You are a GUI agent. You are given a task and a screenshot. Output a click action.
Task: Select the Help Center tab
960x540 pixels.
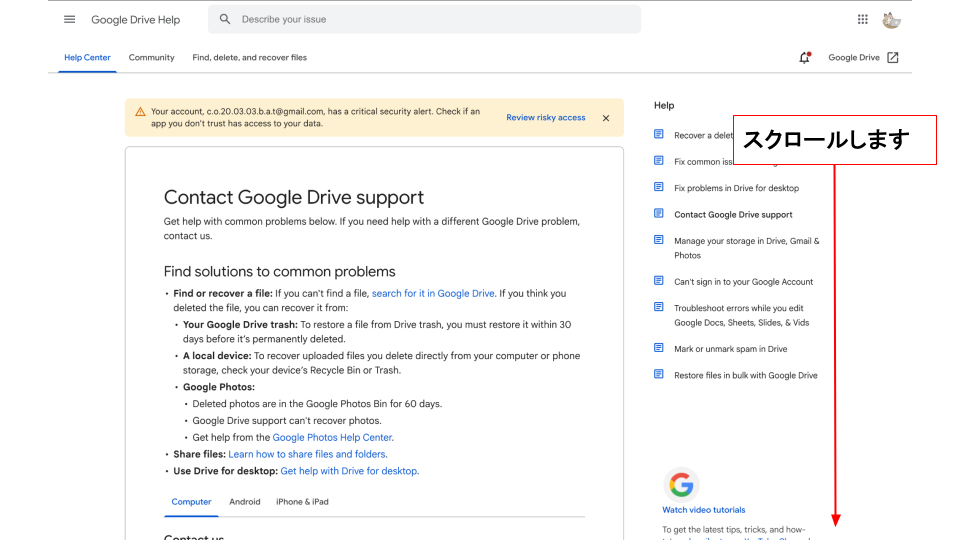point(87,58)
